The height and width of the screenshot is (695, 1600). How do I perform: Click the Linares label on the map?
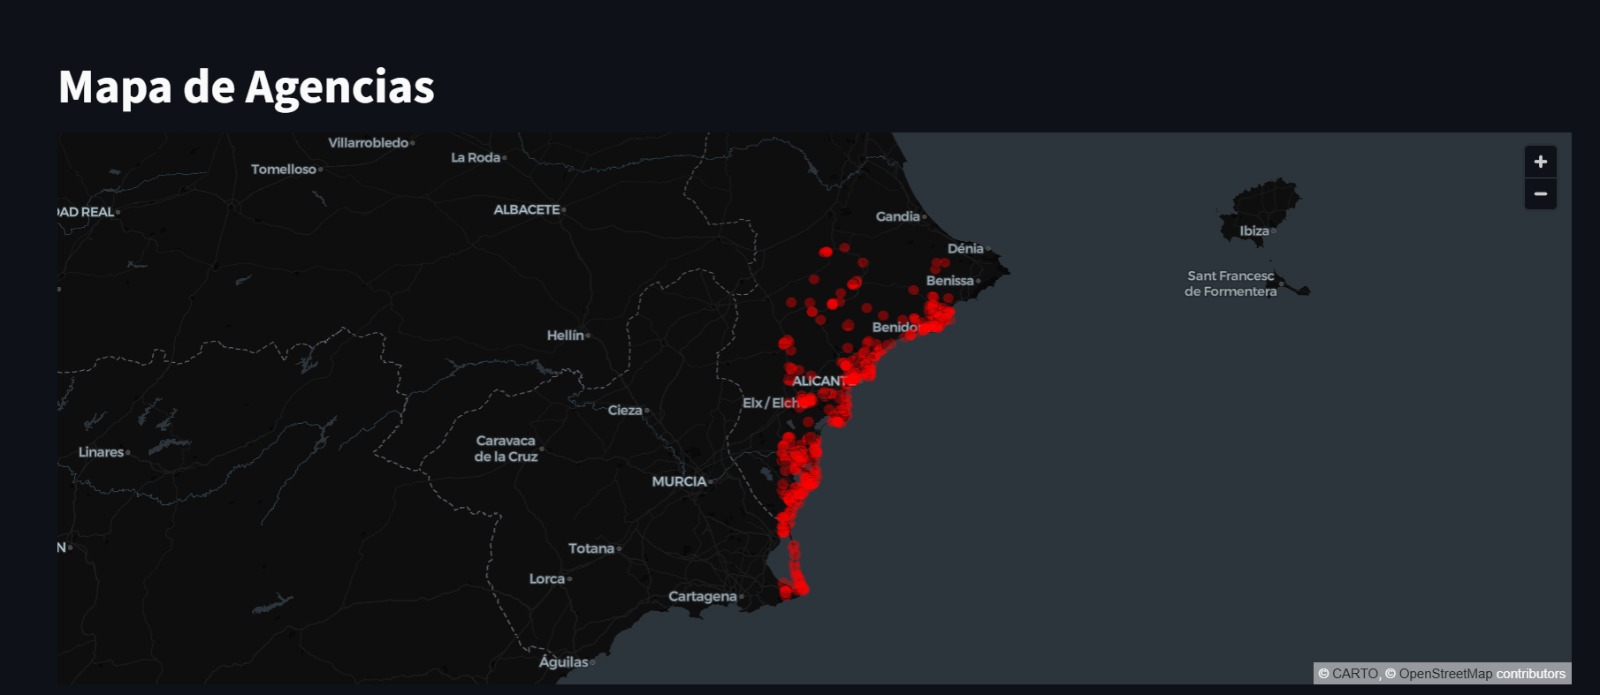click(101, 453)
